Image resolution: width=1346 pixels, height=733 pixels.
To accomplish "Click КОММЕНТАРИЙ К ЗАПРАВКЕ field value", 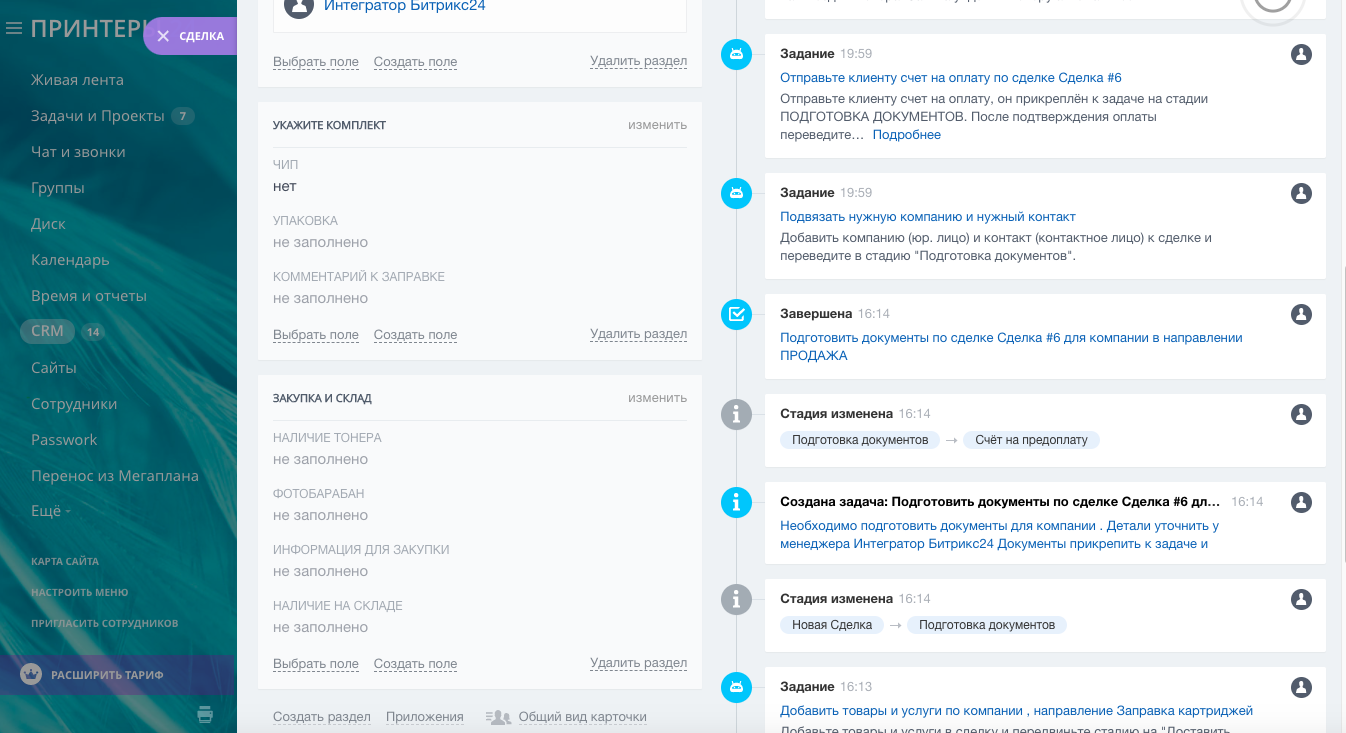I will pos(320,298).
